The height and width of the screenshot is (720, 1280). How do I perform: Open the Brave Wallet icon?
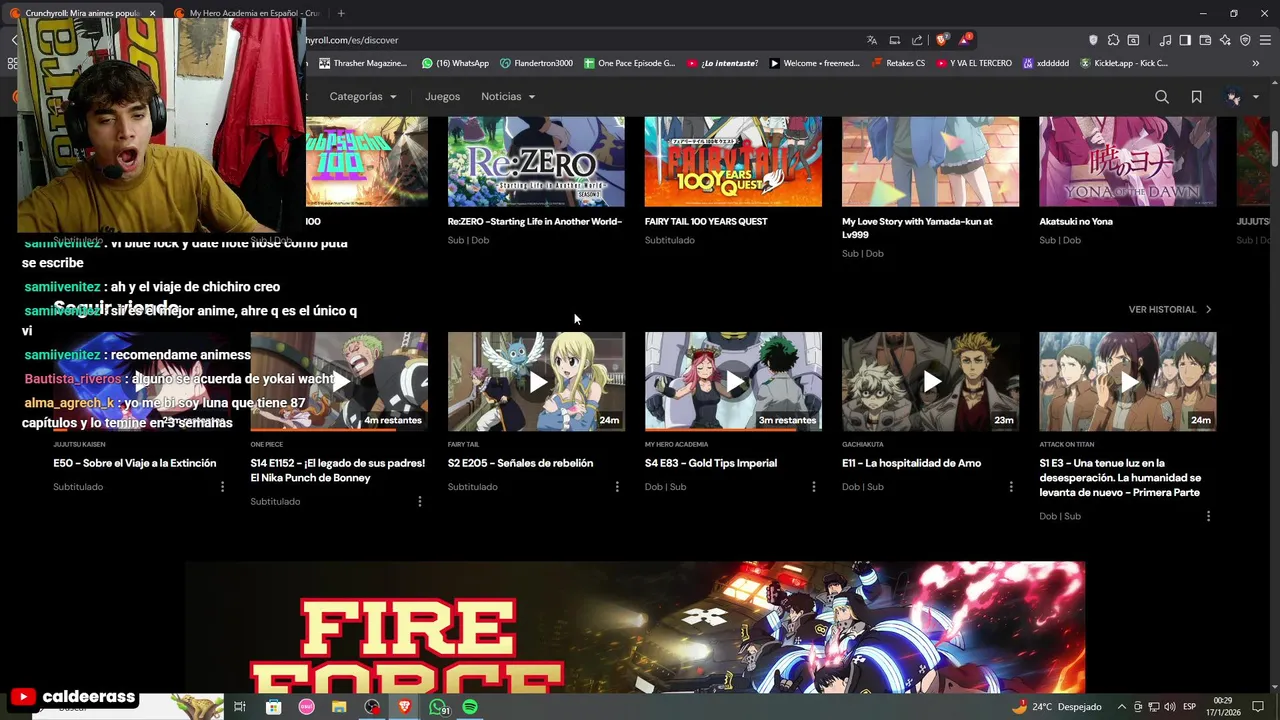1205,40
